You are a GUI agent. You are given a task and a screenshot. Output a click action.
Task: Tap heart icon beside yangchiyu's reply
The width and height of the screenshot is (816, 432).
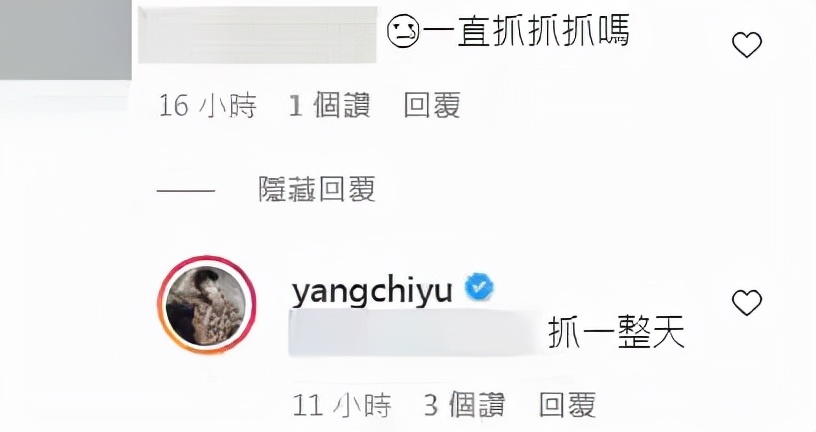(x=747, y=303)
